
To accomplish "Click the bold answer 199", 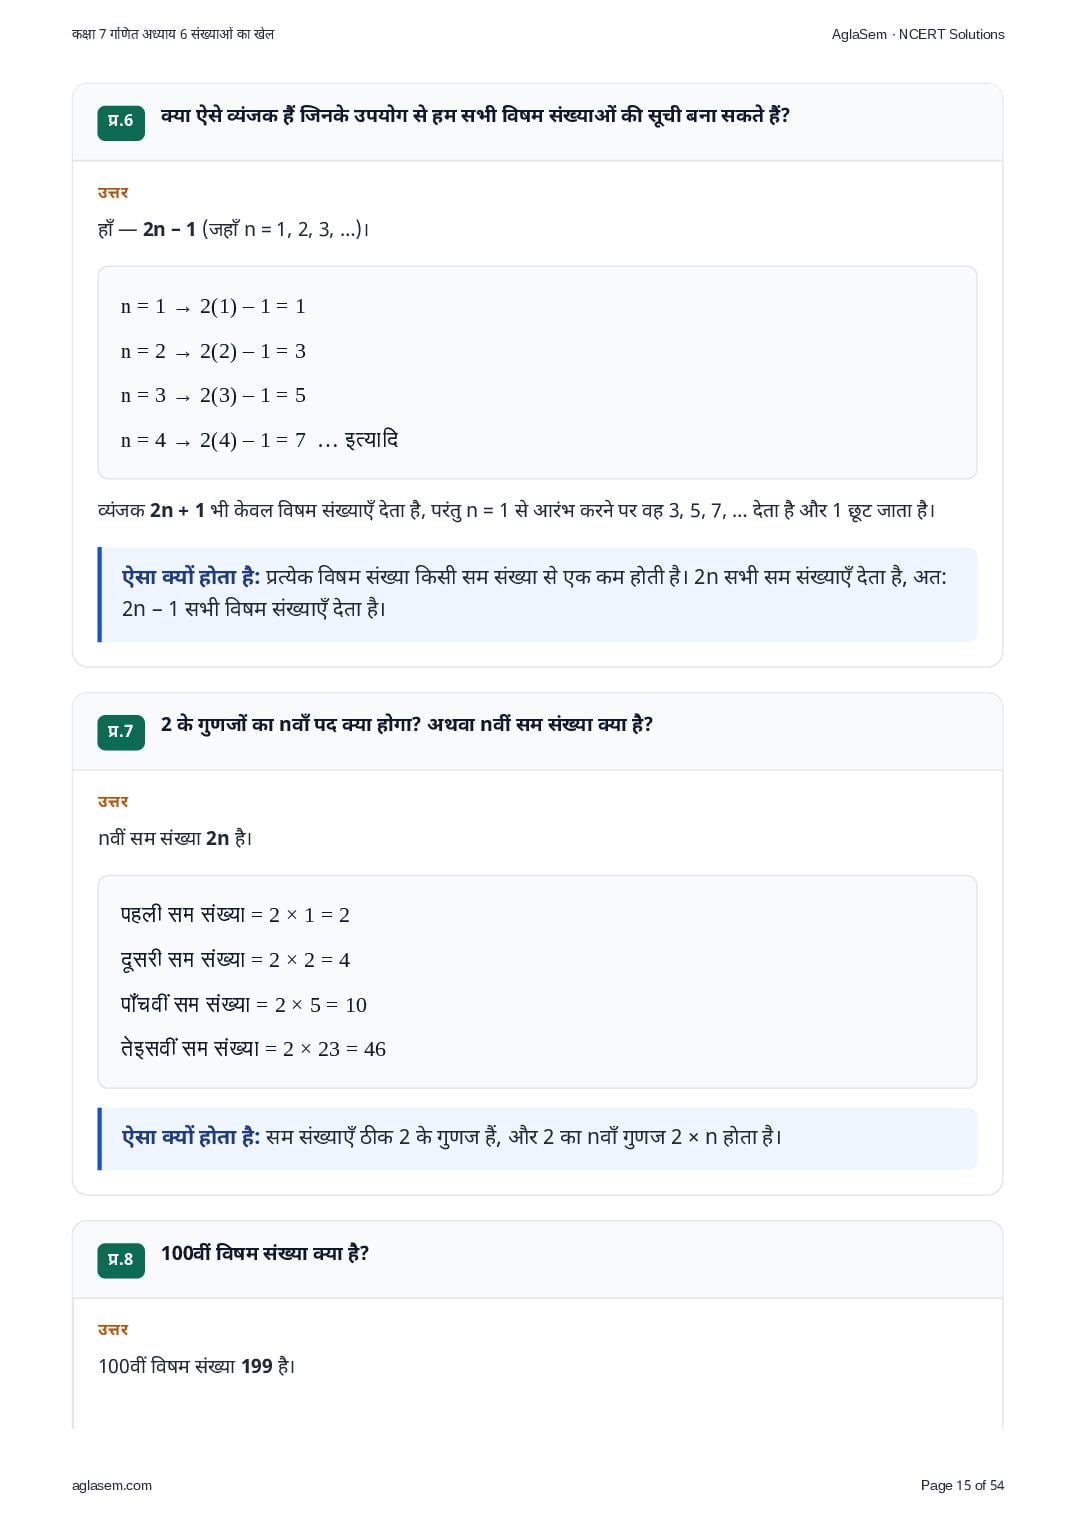I will (x=257, y=1367).
